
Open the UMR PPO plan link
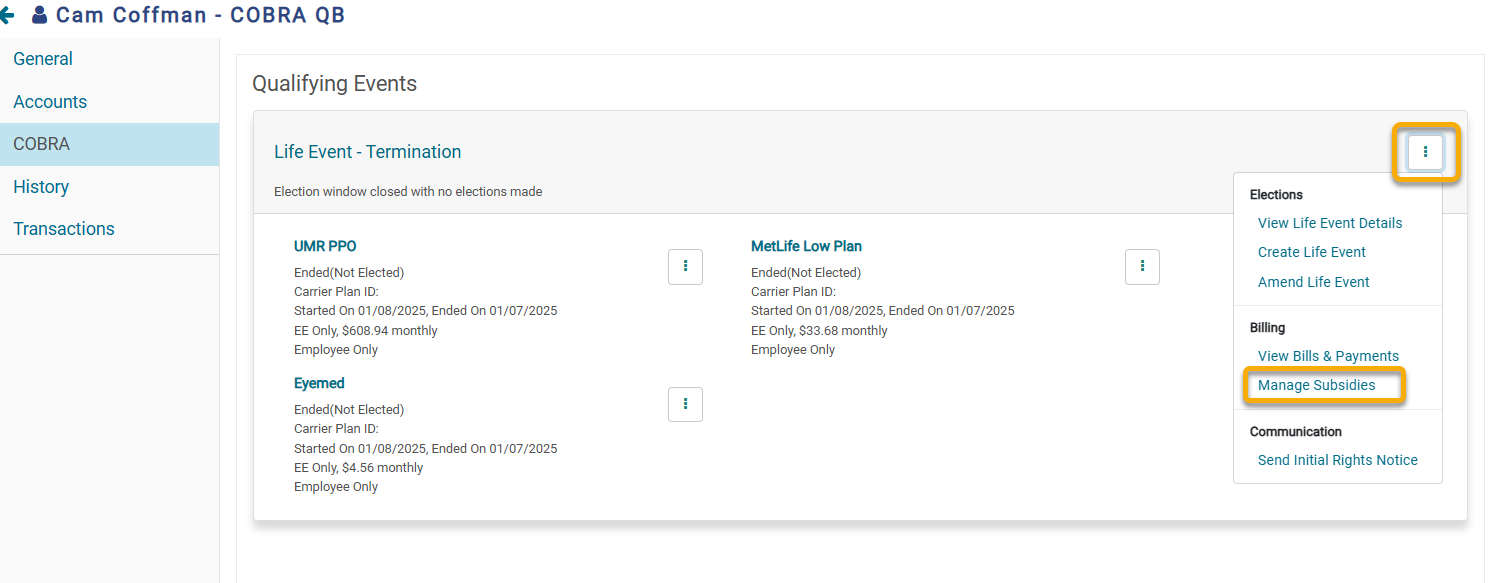pyautogui.click(x=325, y=246)
